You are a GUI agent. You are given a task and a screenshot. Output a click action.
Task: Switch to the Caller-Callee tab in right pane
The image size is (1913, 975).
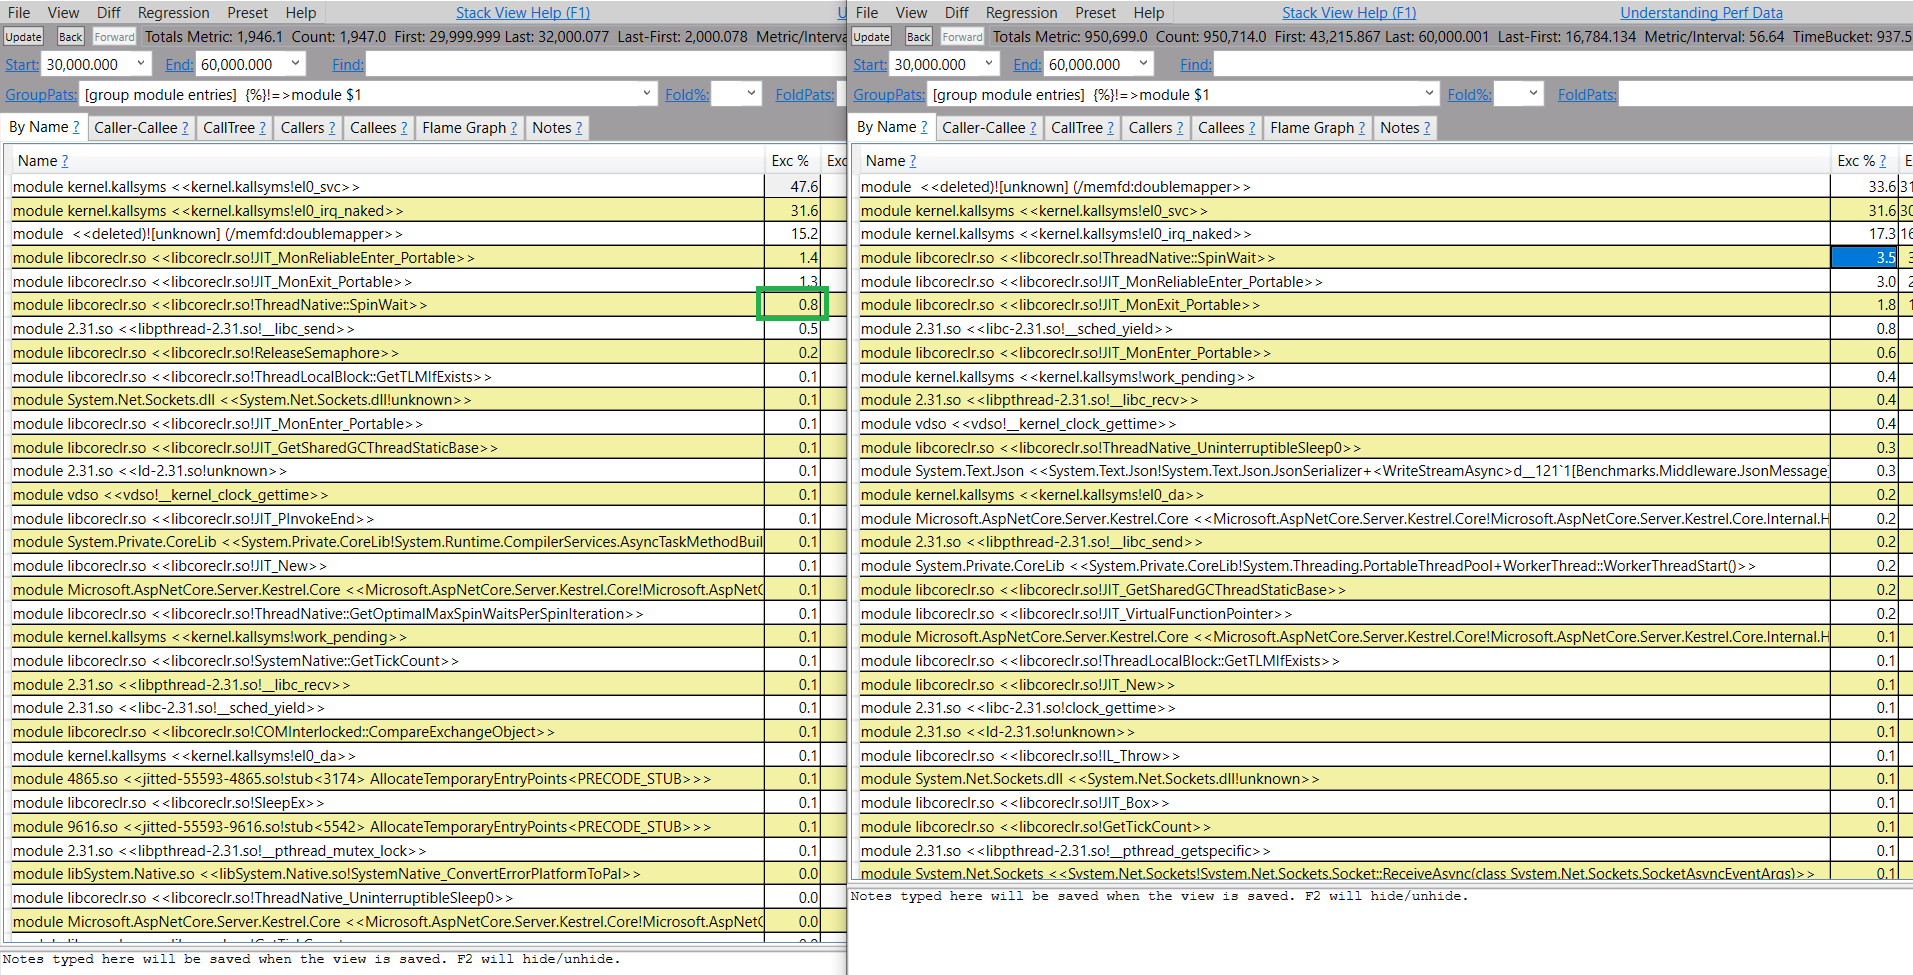983,127
